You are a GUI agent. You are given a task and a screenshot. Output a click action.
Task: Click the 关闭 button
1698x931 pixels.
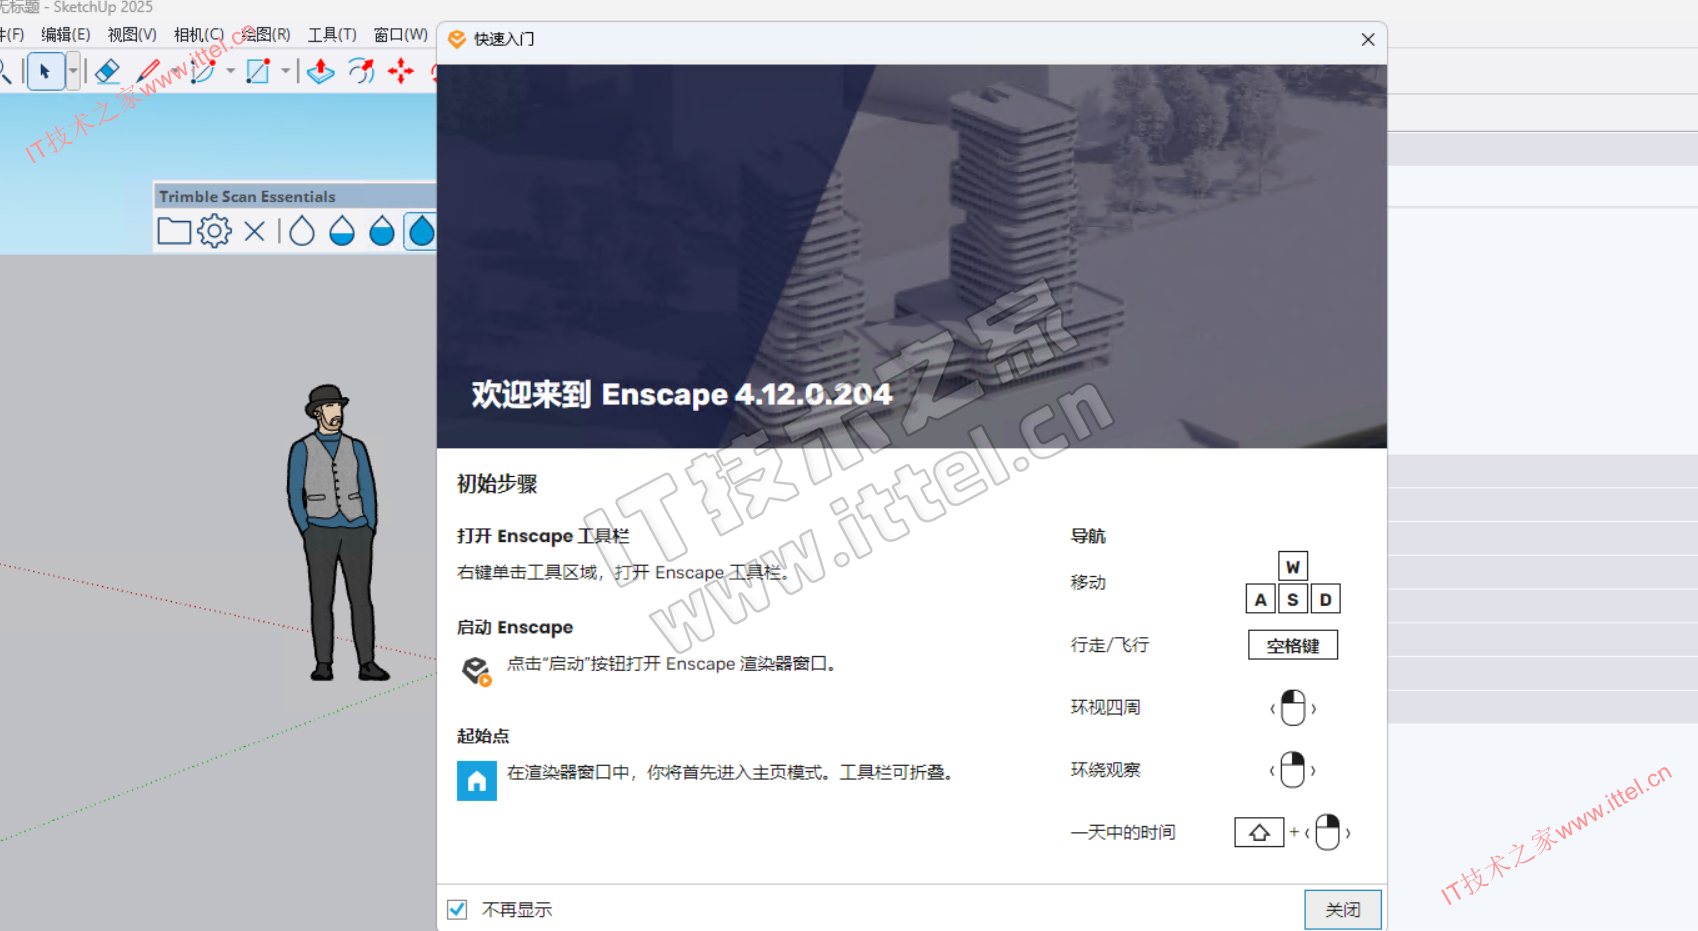[1342, 909]
